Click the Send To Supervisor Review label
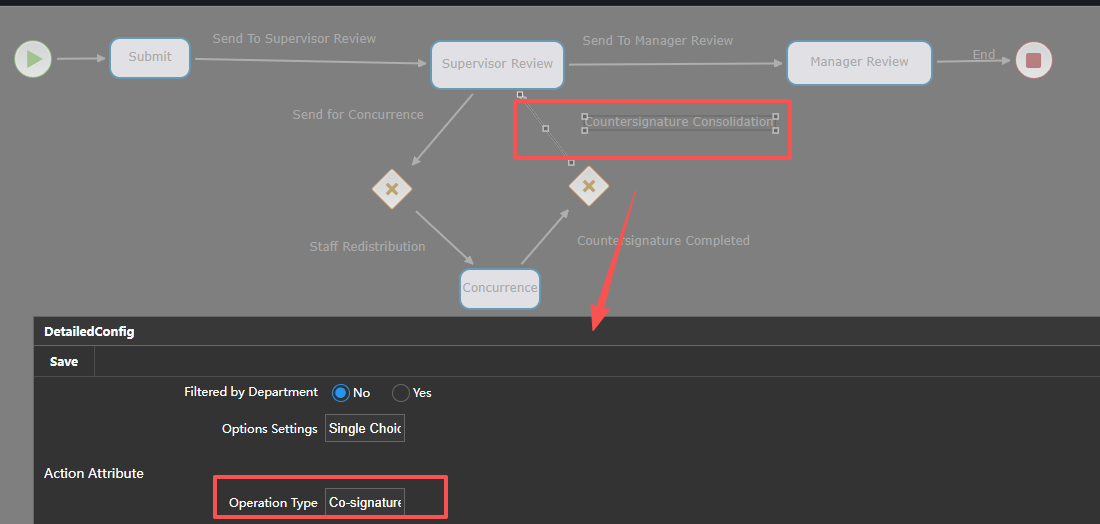The width and height of the screenshot is (1100, 524). [294, 39]
